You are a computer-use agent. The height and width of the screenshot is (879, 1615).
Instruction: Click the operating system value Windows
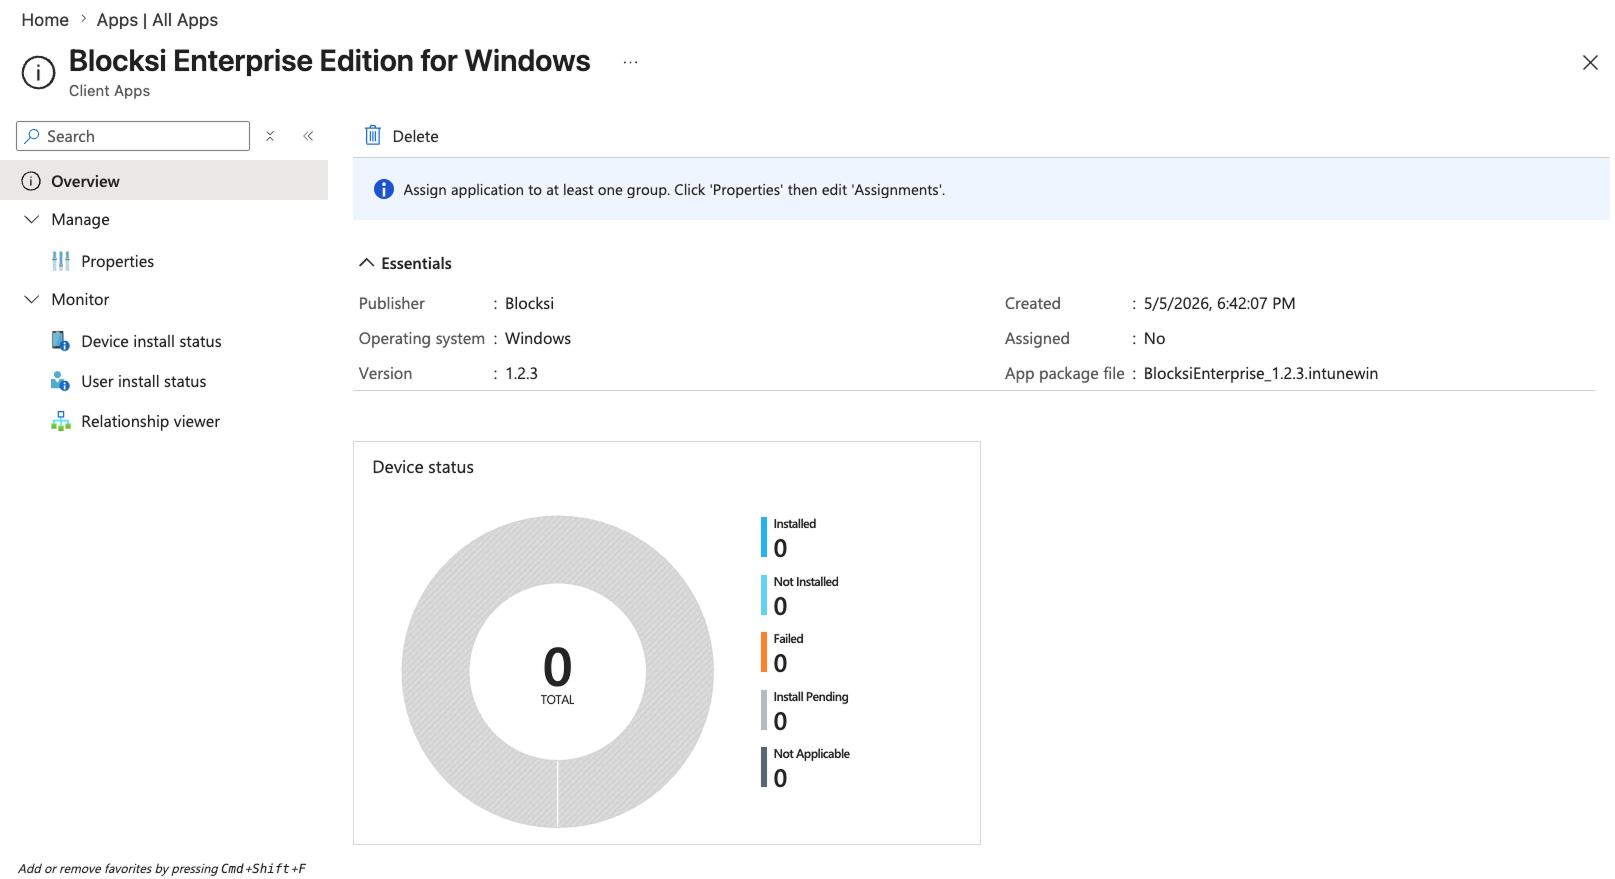pyautogui.click(x=538, y=338)
